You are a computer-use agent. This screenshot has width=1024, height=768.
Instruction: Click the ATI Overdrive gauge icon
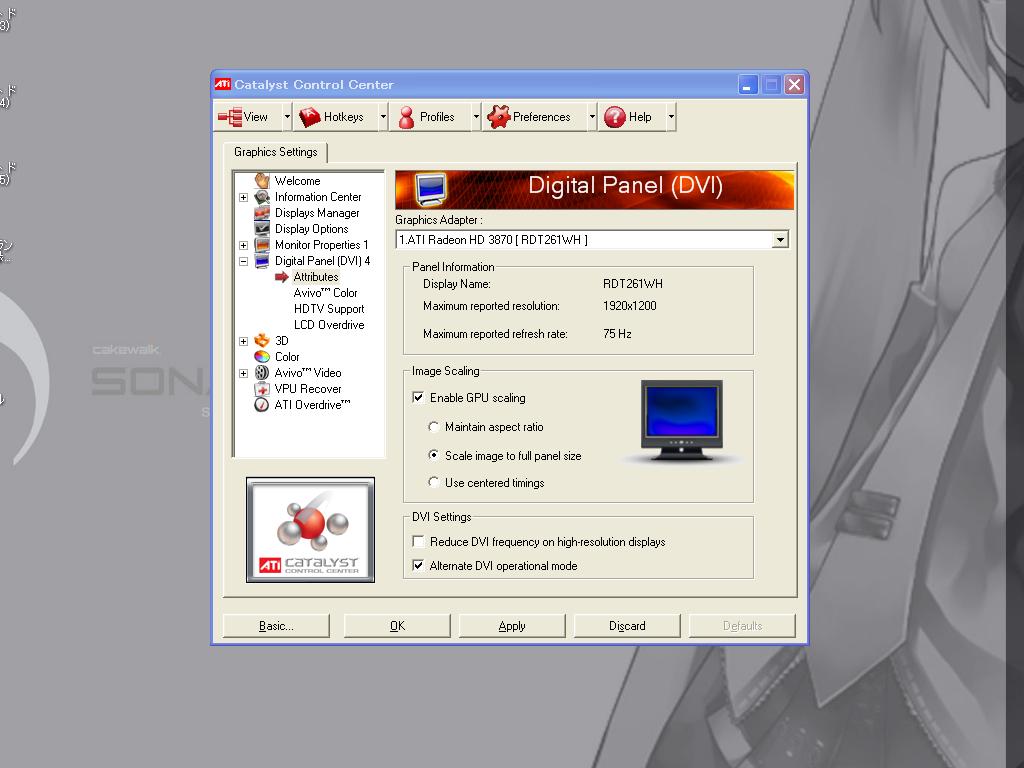point(262,404)
